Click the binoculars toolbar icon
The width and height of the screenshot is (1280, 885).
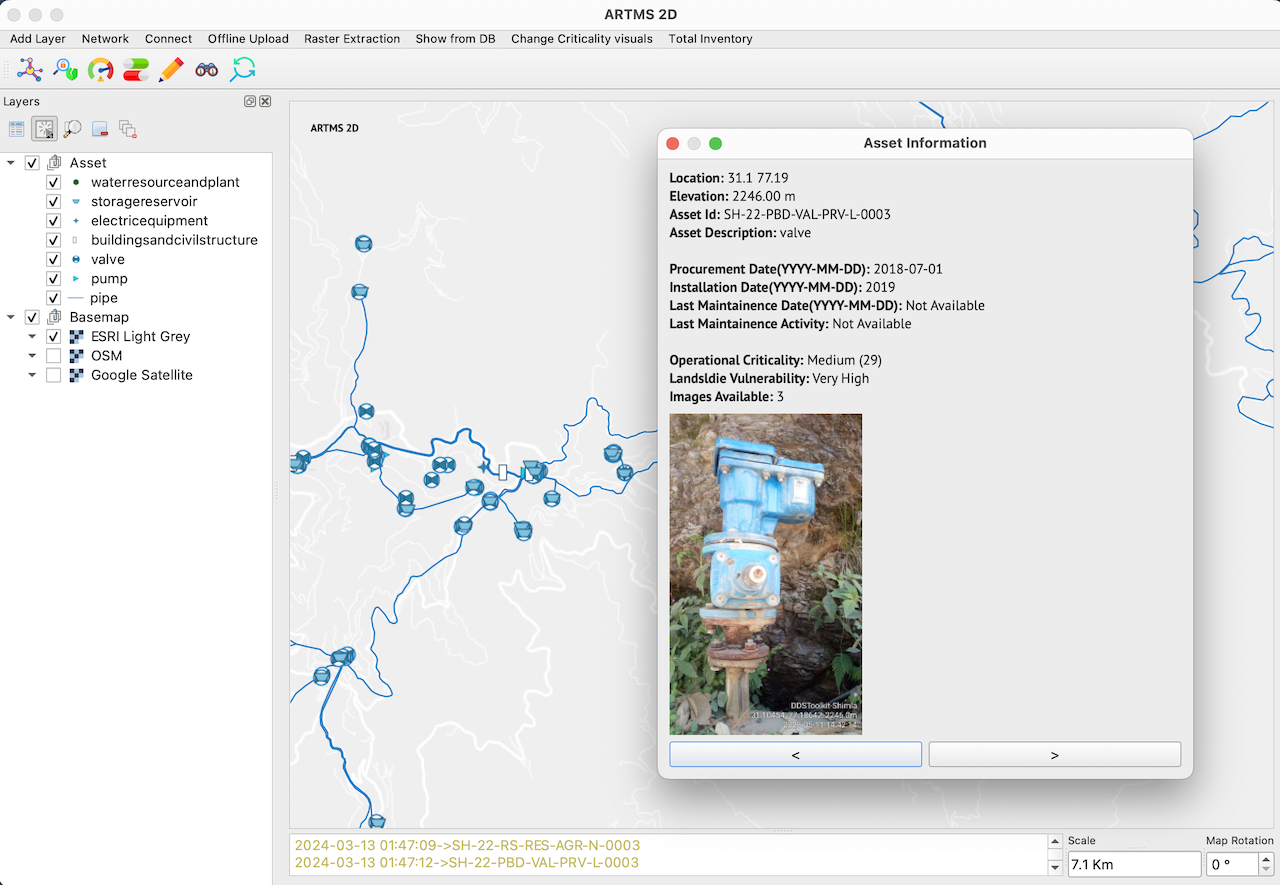(207, 70)
